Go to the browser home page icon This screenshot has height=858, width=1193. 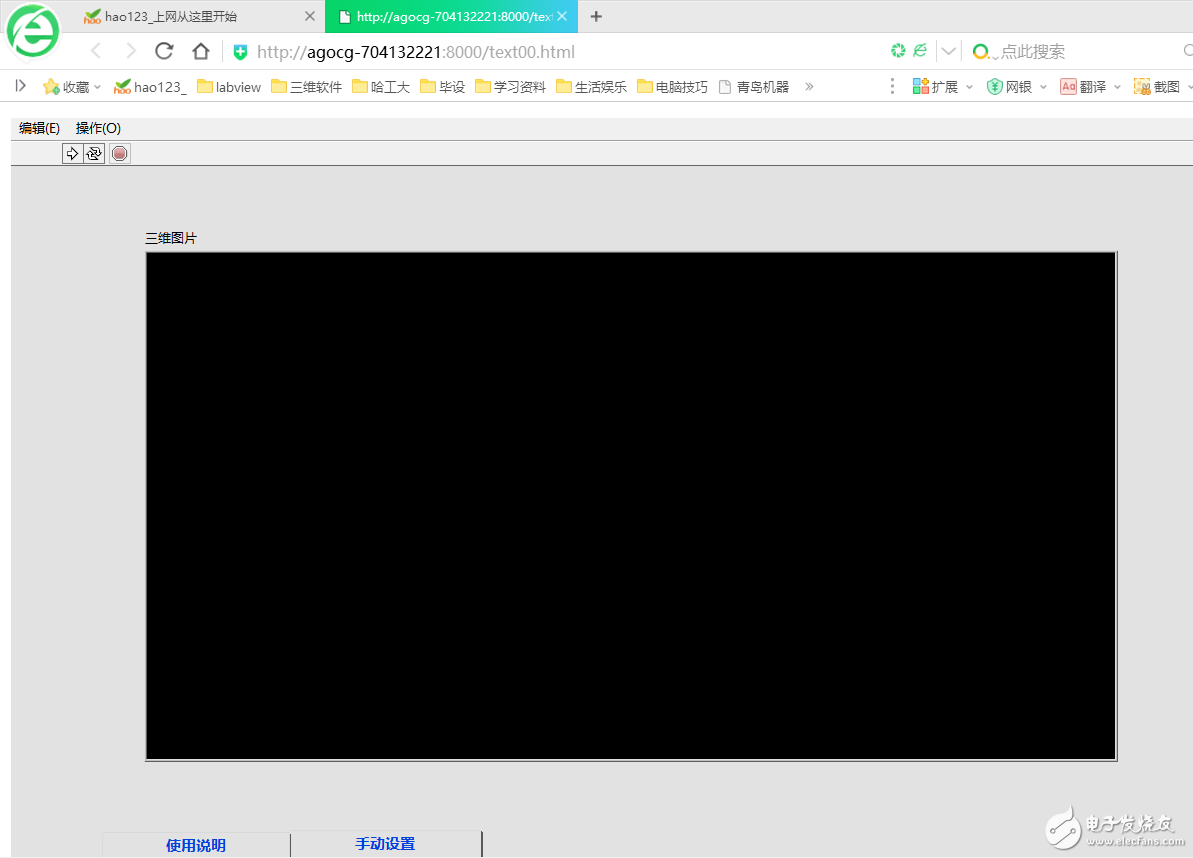tap(201, 51)
